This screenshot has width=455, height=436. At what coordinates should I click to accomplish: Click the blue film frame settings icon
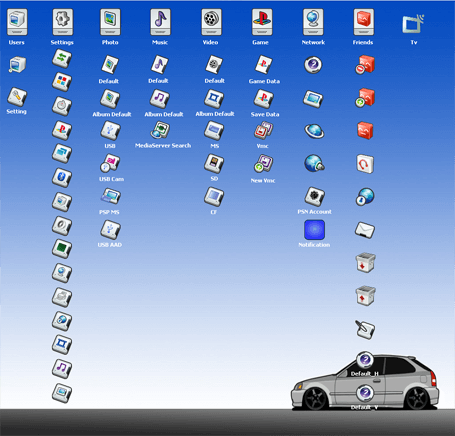click(x=62, y=344)
